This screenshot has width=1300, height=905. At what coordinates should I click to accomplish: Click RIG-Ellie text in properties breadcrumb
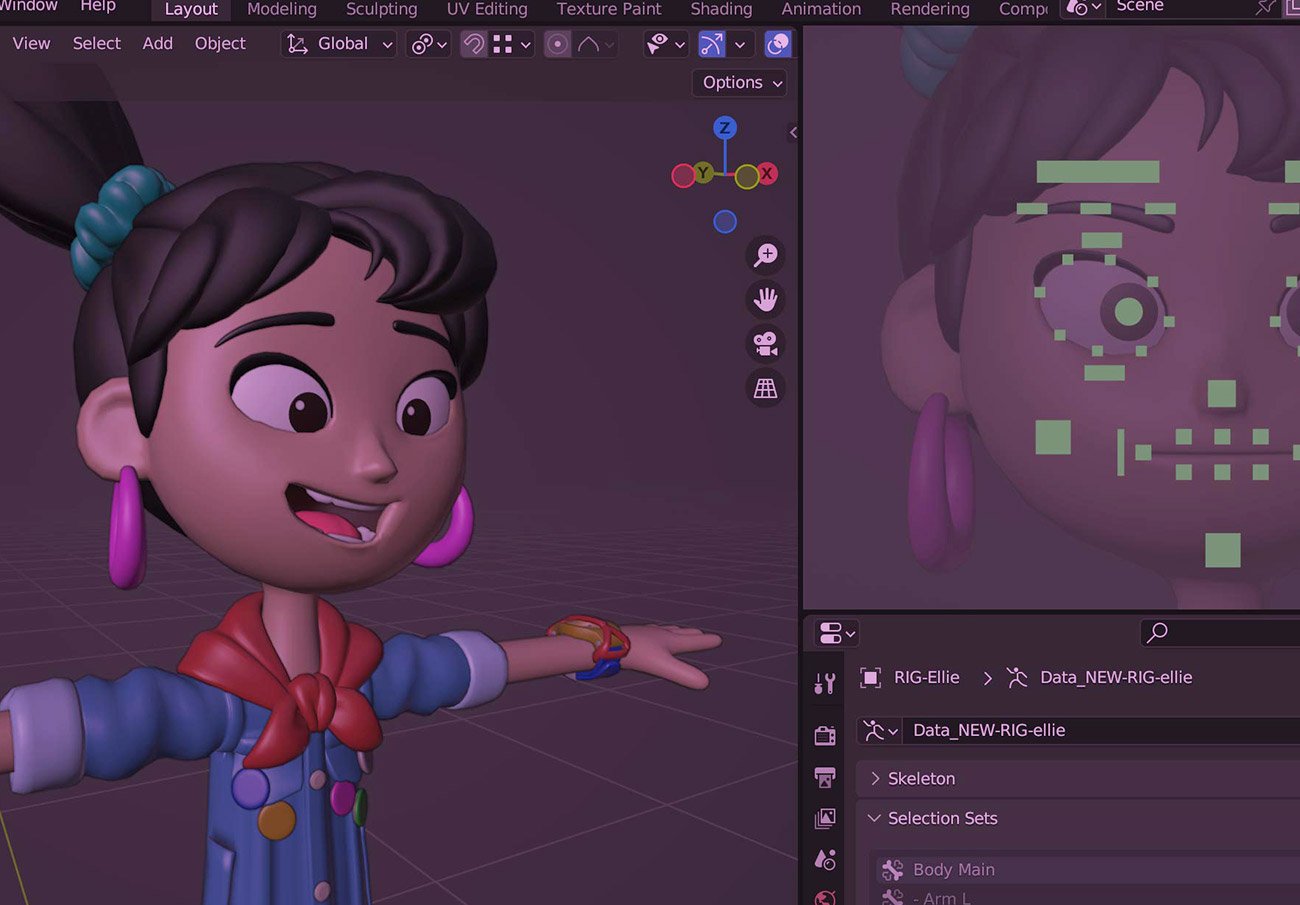[x=927, y=677]
